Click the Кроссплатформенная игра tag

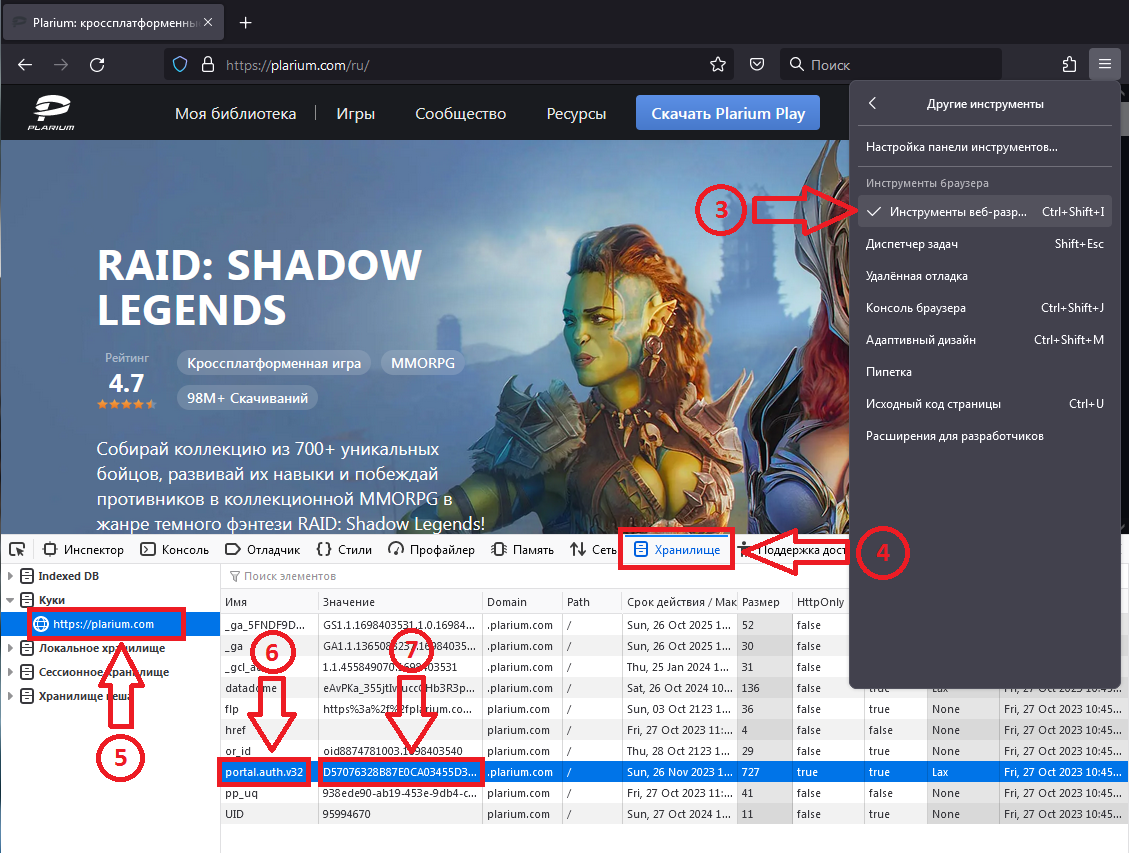274,364
